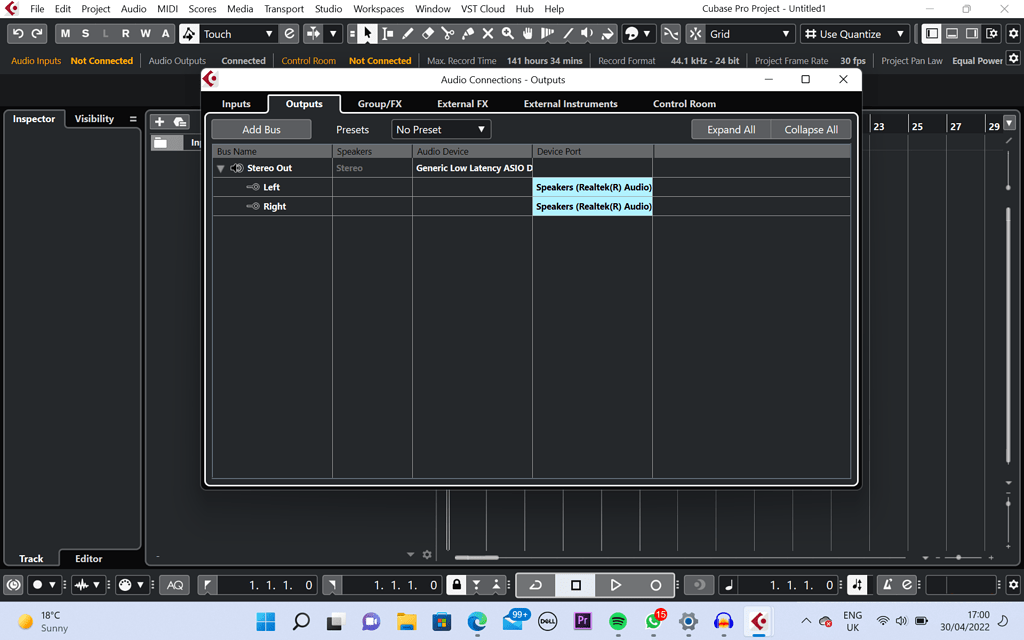
Task: Open record mode dropdown in transport
Action: 52,585
